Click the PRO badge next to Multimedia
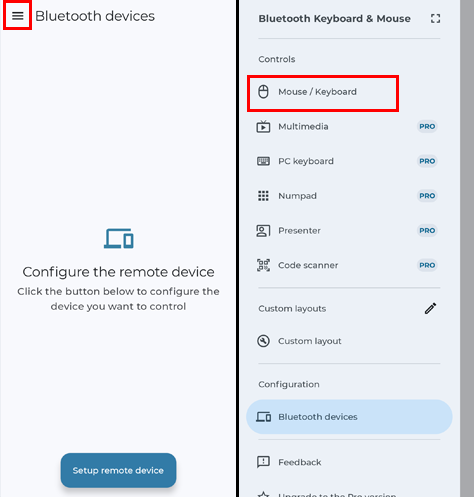Screen dimensions: 474x497 click(427, 127)
